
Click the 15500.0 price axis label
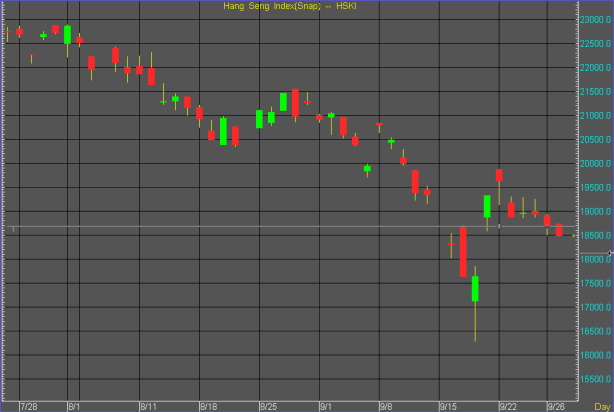(595, 379)
